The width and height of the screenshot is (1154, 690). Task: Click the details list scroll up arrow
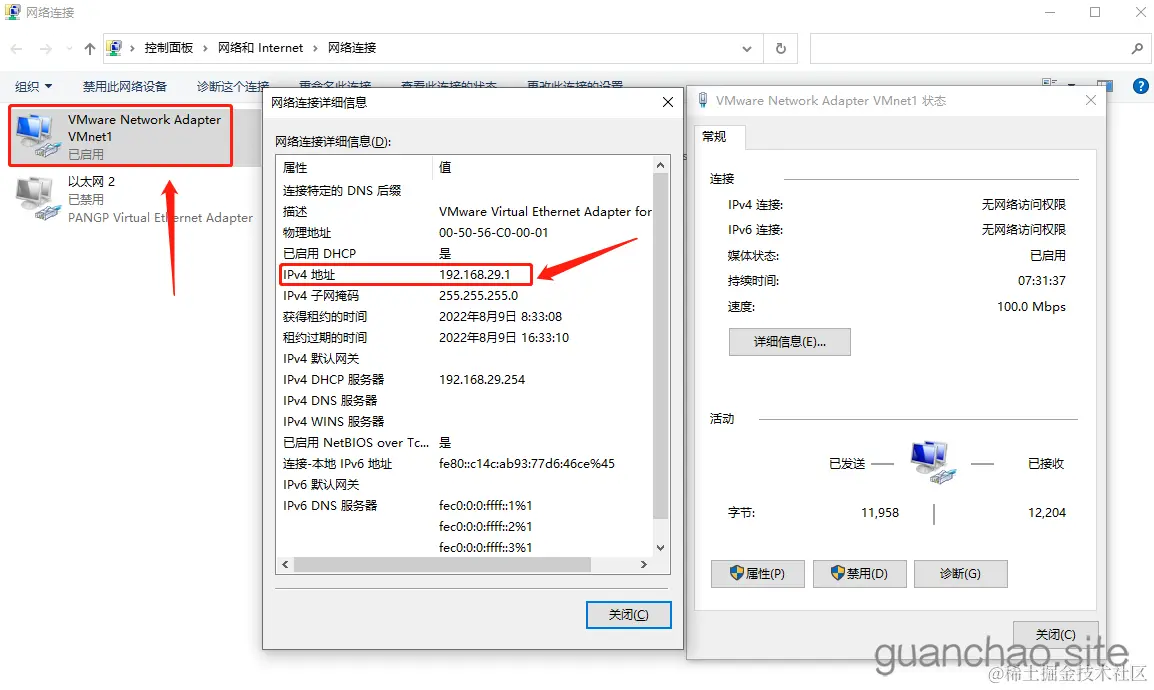point(660,166)
